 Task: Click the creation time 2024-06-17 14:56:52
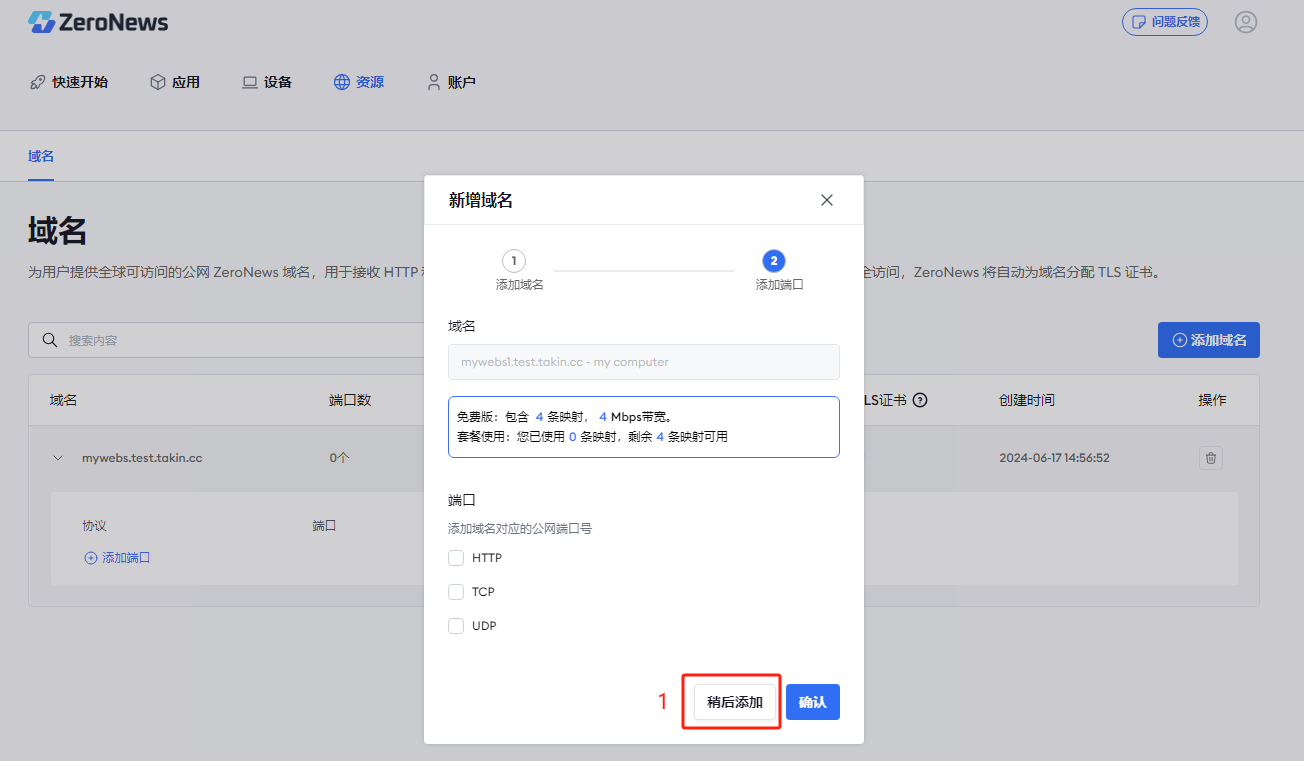(1054, 458)
